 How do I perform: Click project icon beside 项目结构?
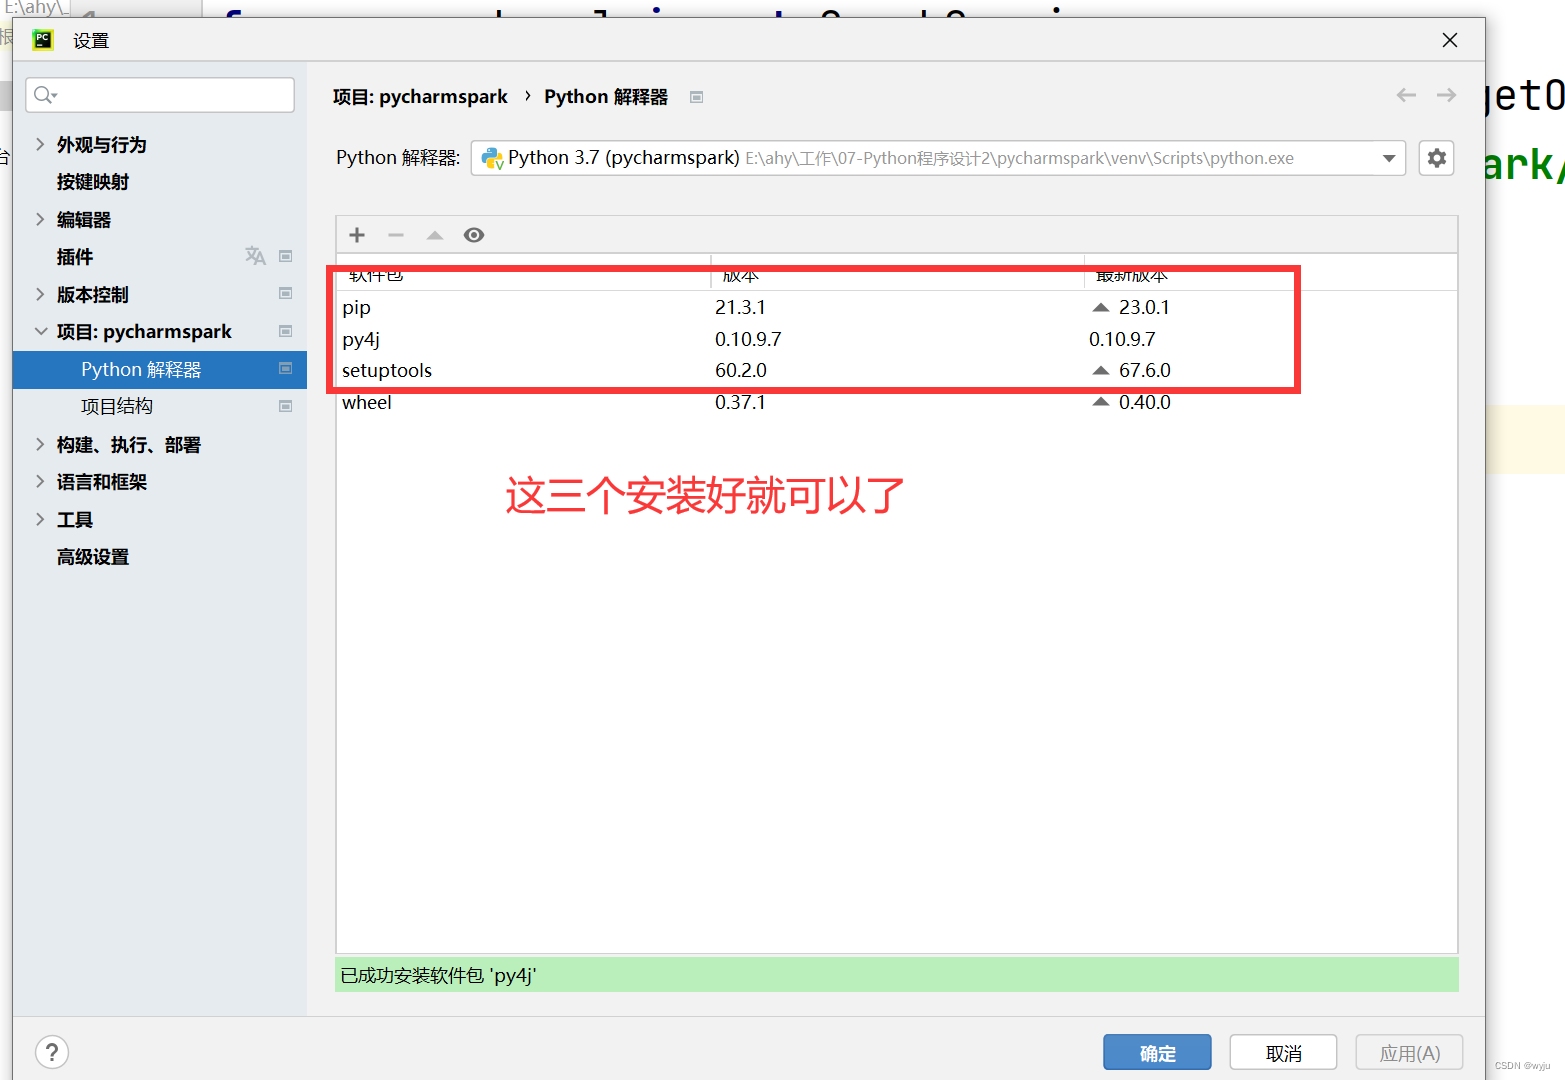(x=285, y=406)
